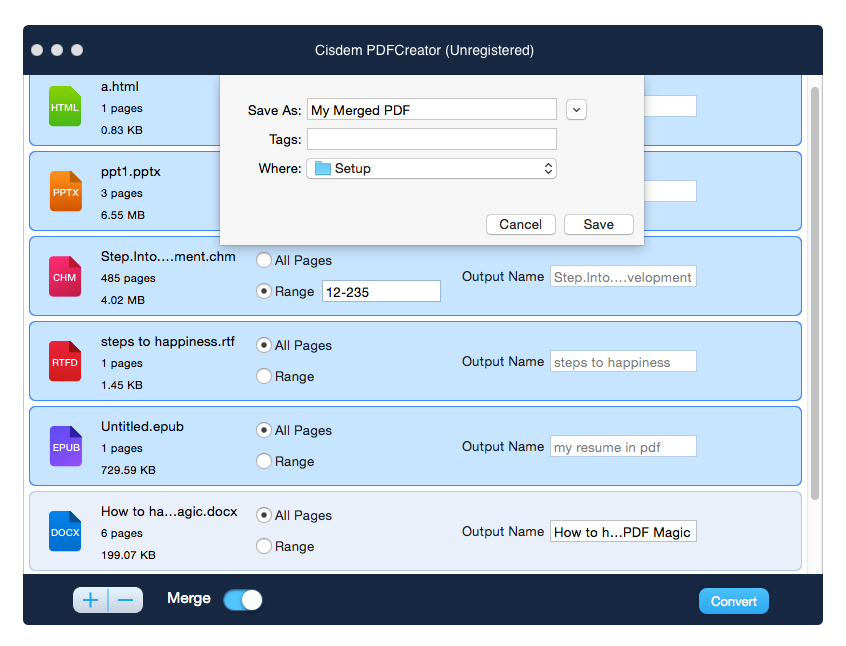Click the PPTX icon for ppt1.pptx
This screenshot has width=846, height=646.
64,191
